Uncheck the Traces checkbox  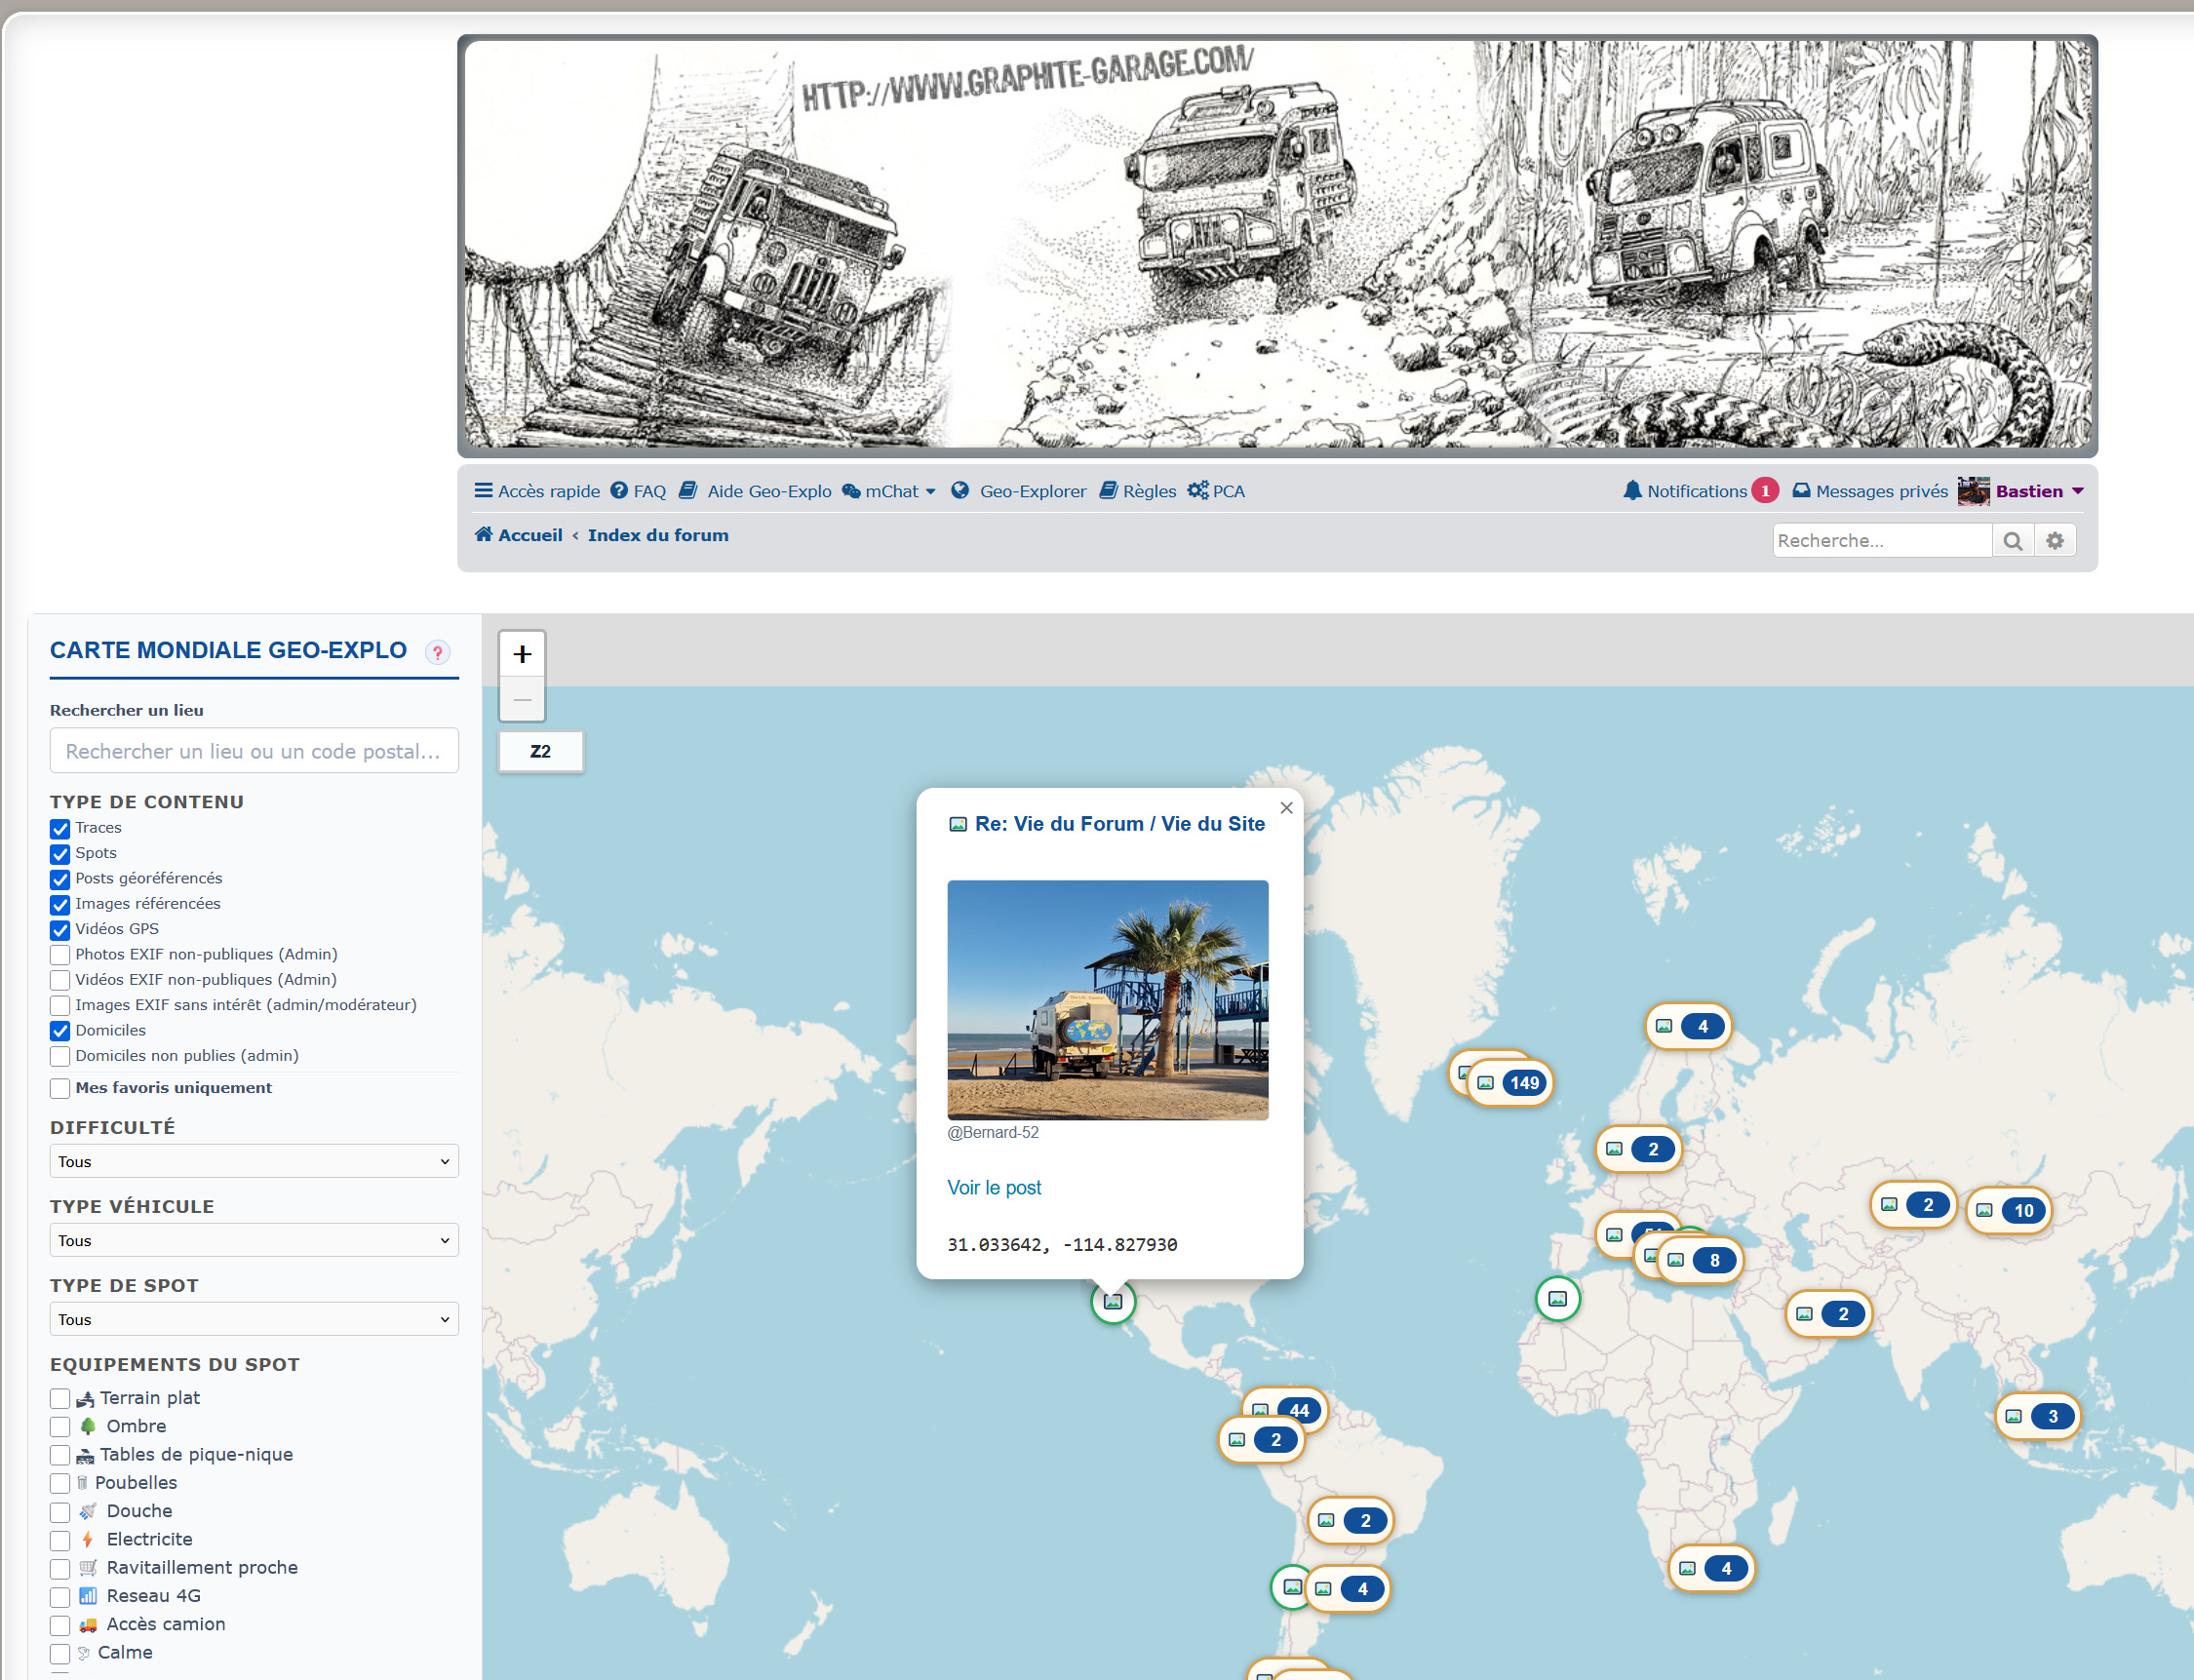coord(60,829)
